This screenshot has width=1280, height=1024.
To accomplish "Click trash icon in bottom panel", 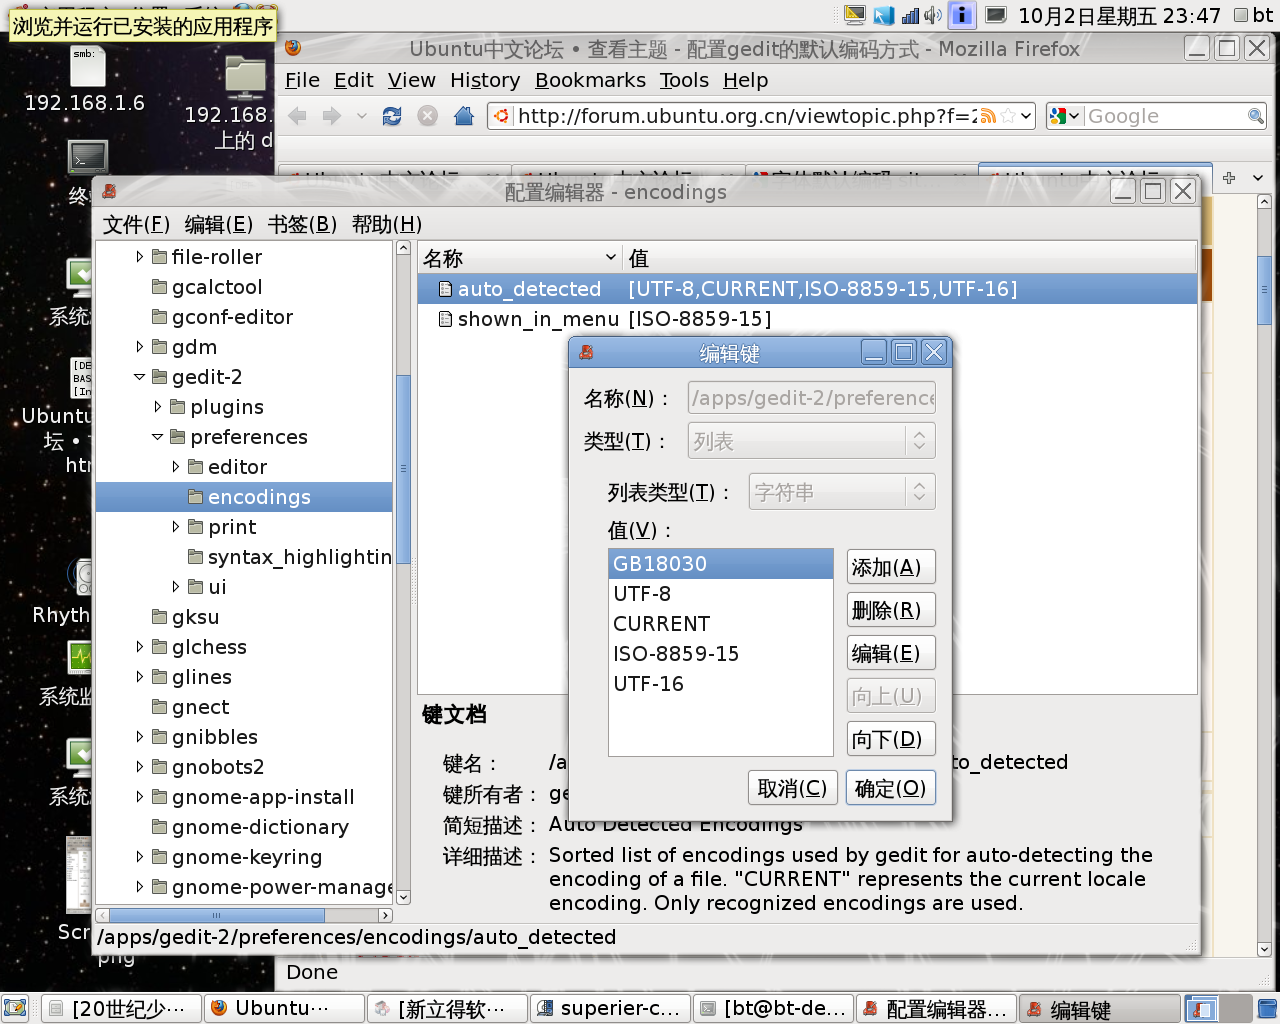I will [x=1267, y=1009].
